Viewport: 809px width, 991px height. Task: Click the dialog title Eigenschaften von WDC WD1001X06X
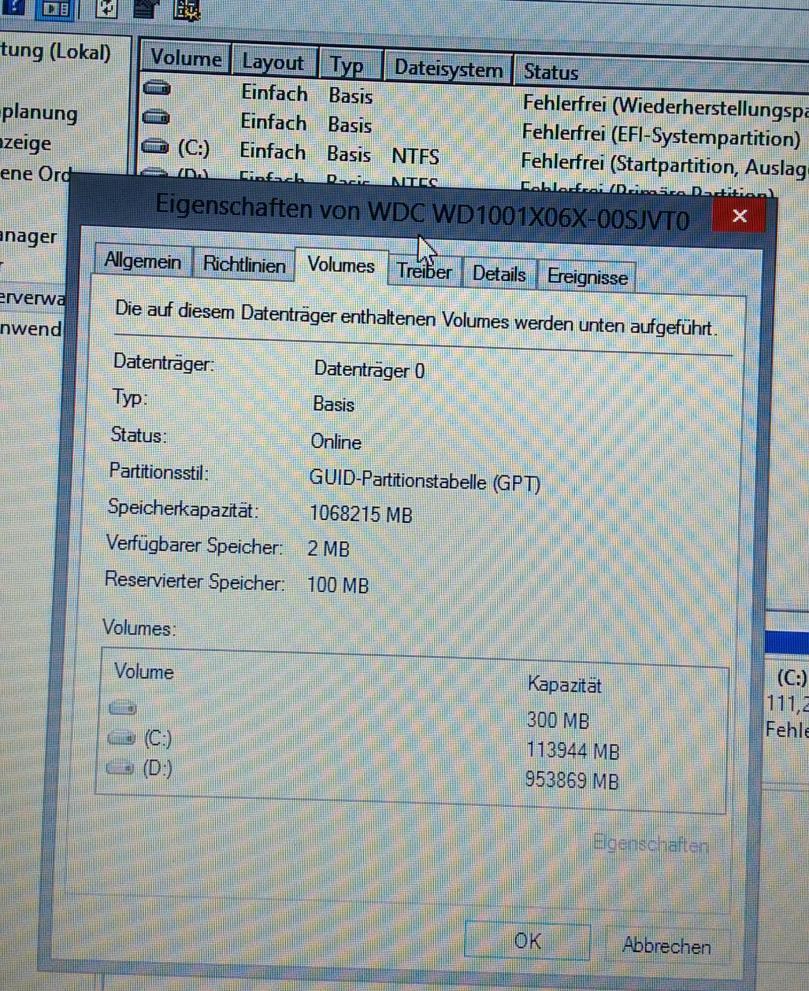[422, 212]
